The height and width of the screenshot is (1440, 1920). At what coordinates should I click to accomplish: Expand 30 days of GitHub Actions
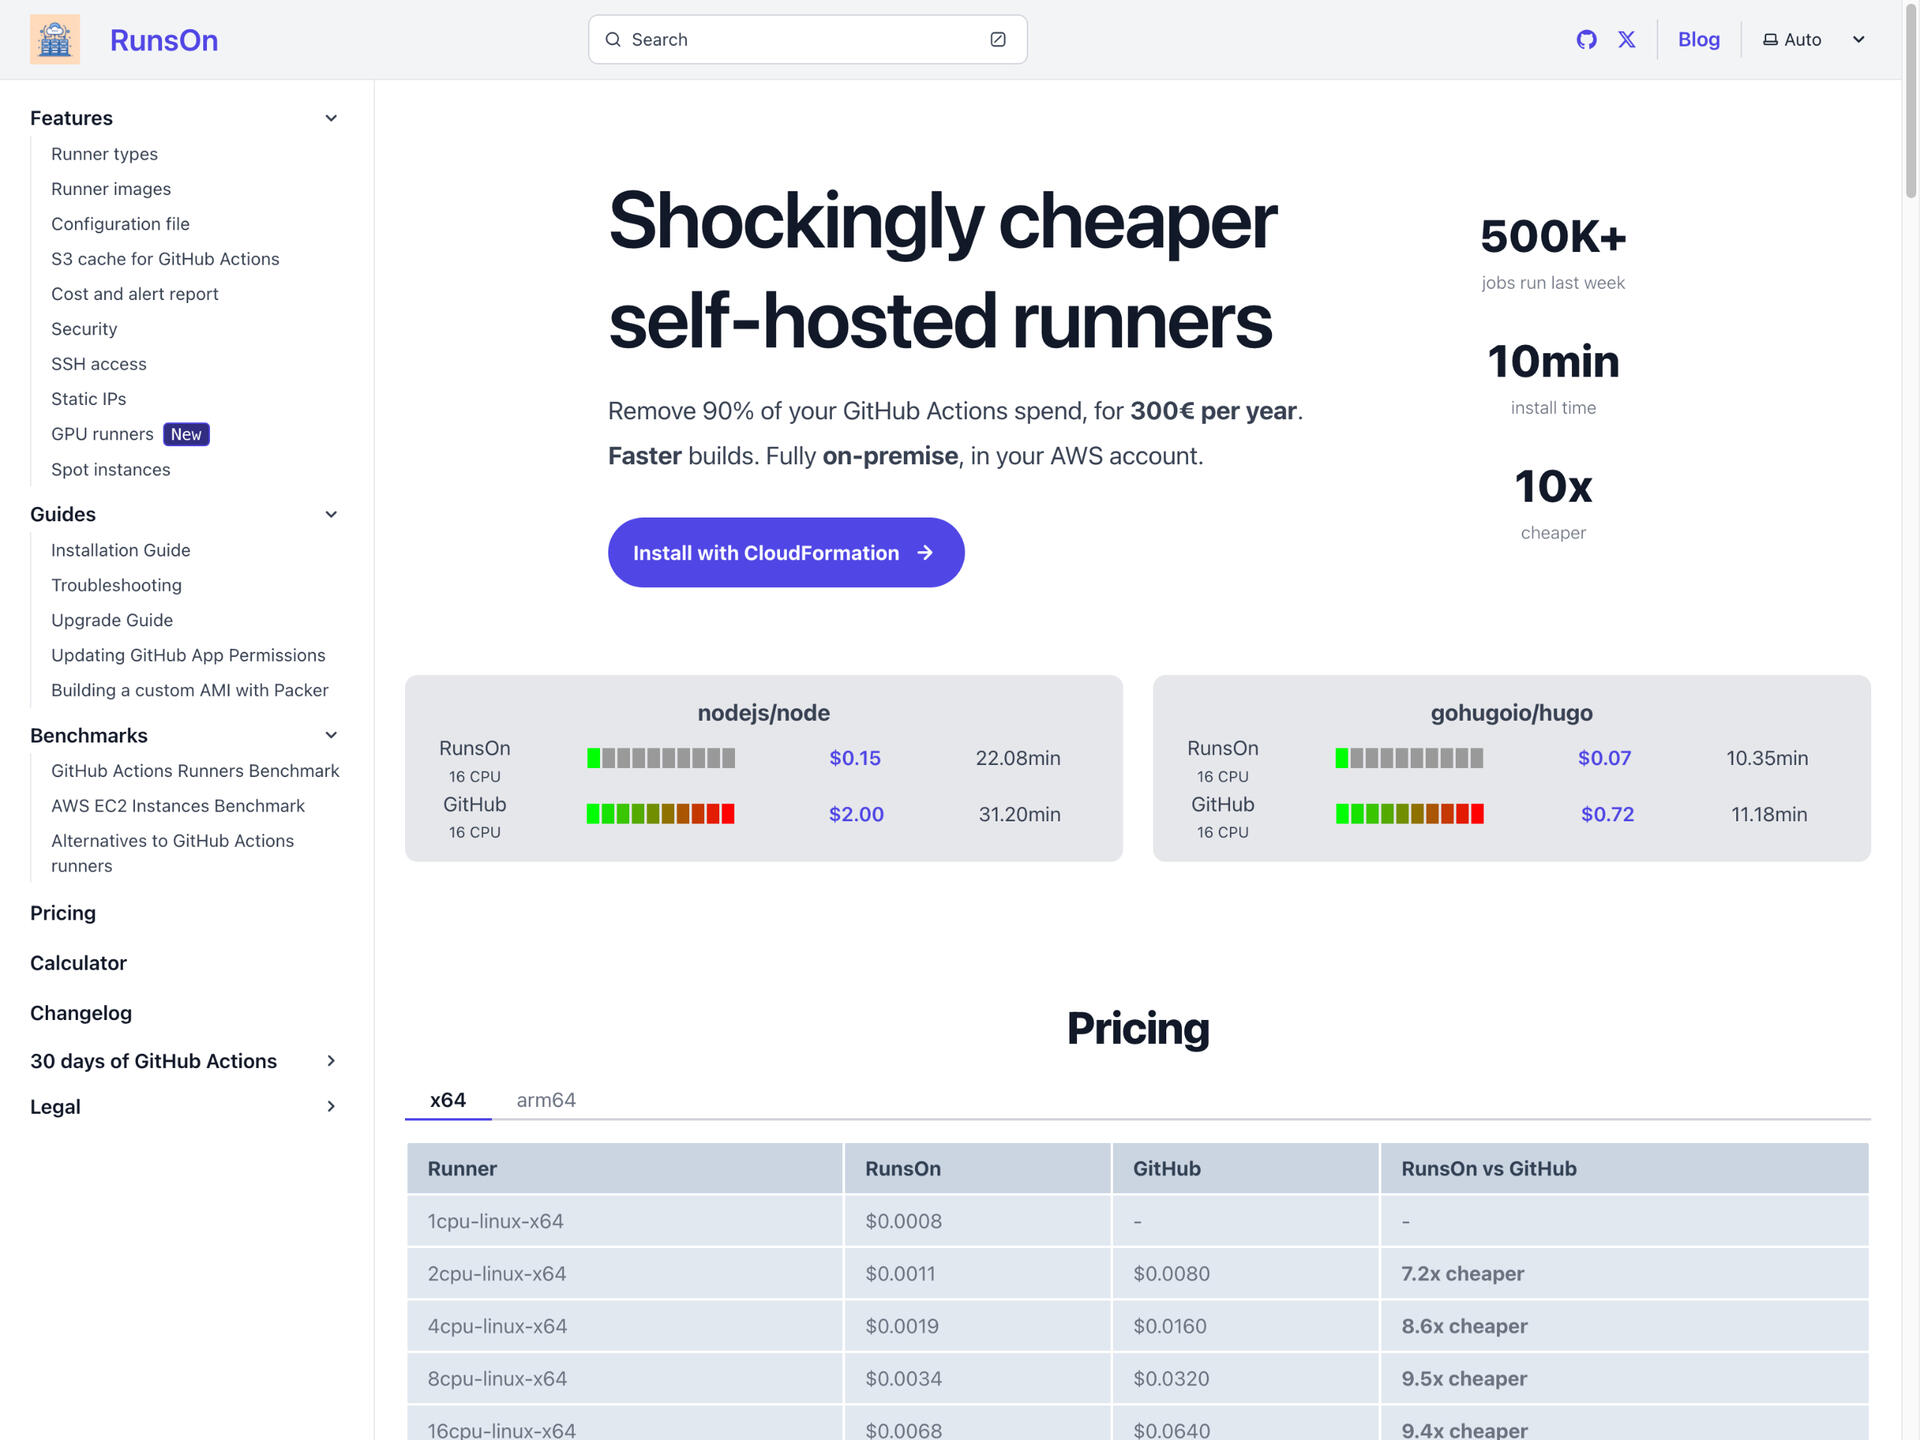(x=331, y=1061)
